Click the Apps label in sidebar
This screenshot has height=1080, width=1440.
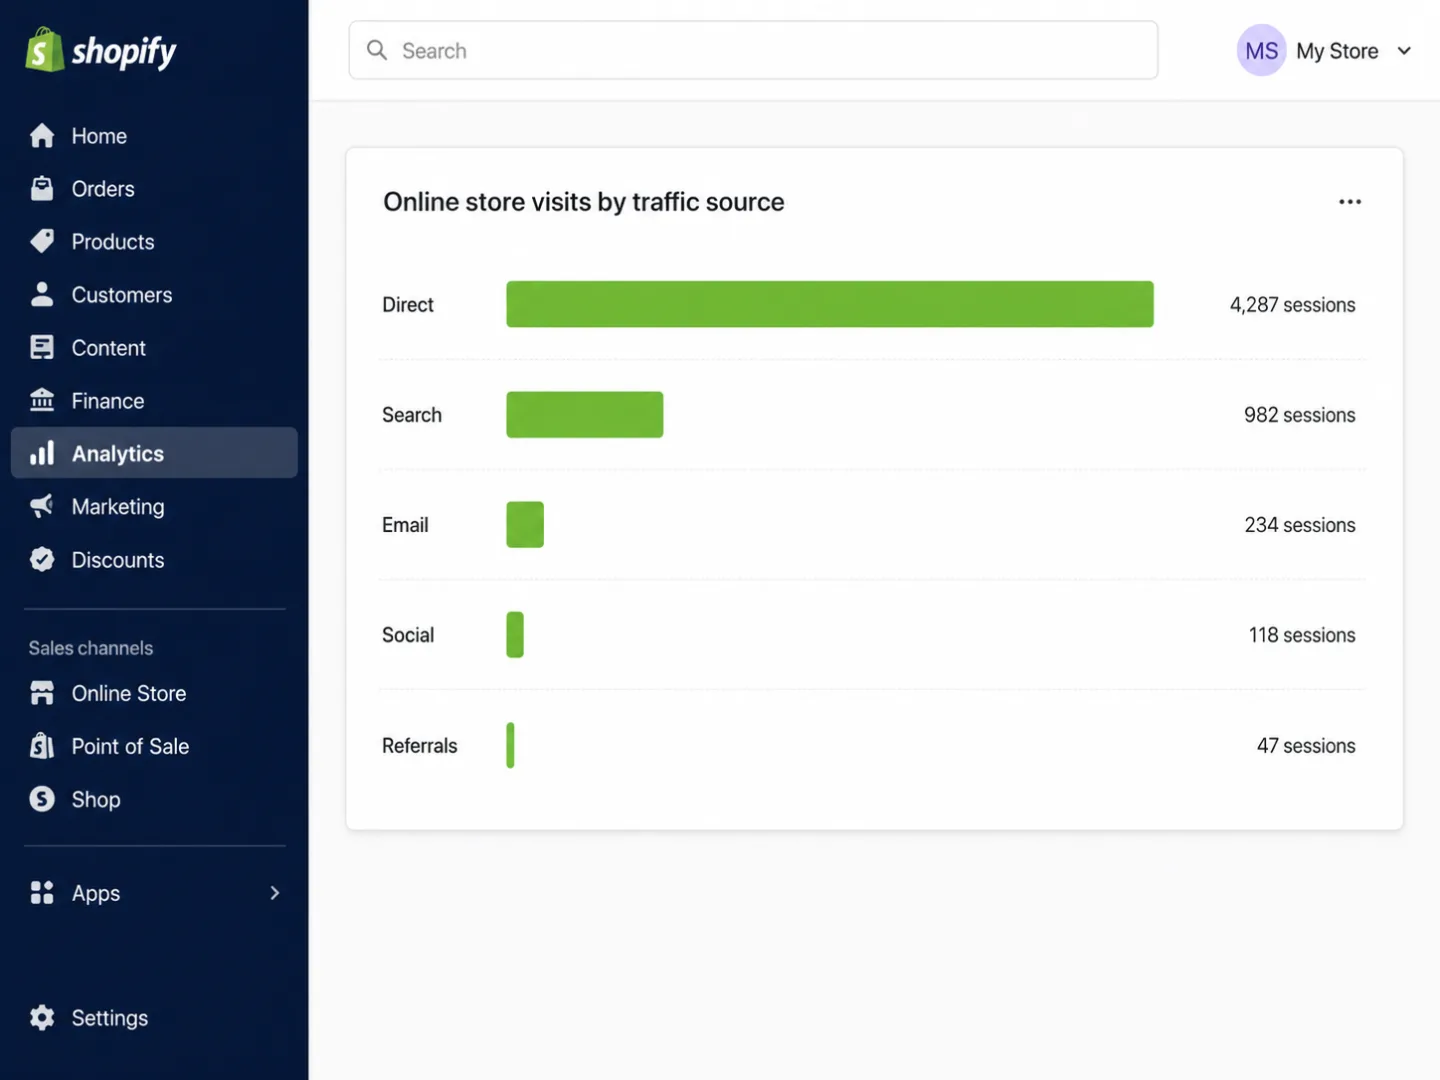point(96,894)
